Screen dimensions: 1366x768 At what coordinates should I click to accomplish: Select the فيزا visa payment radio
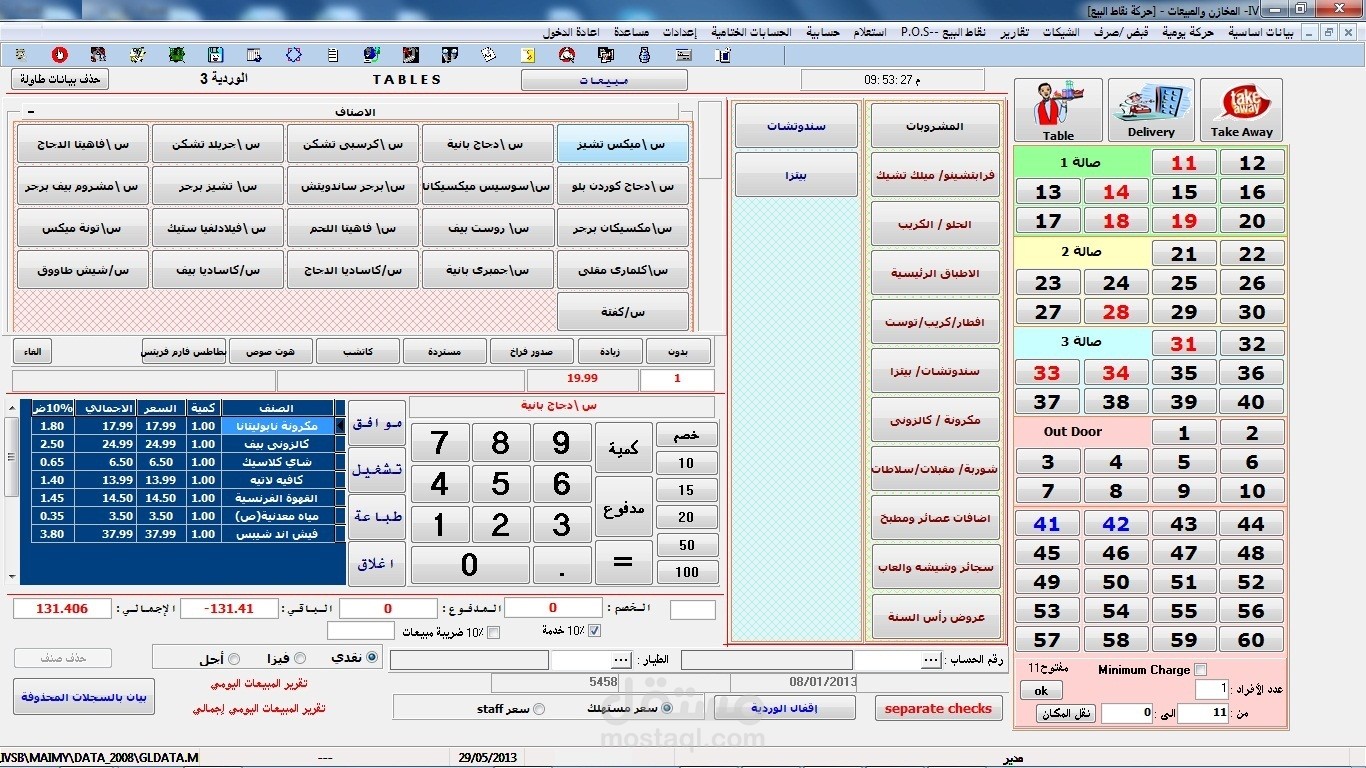(301, 659)
